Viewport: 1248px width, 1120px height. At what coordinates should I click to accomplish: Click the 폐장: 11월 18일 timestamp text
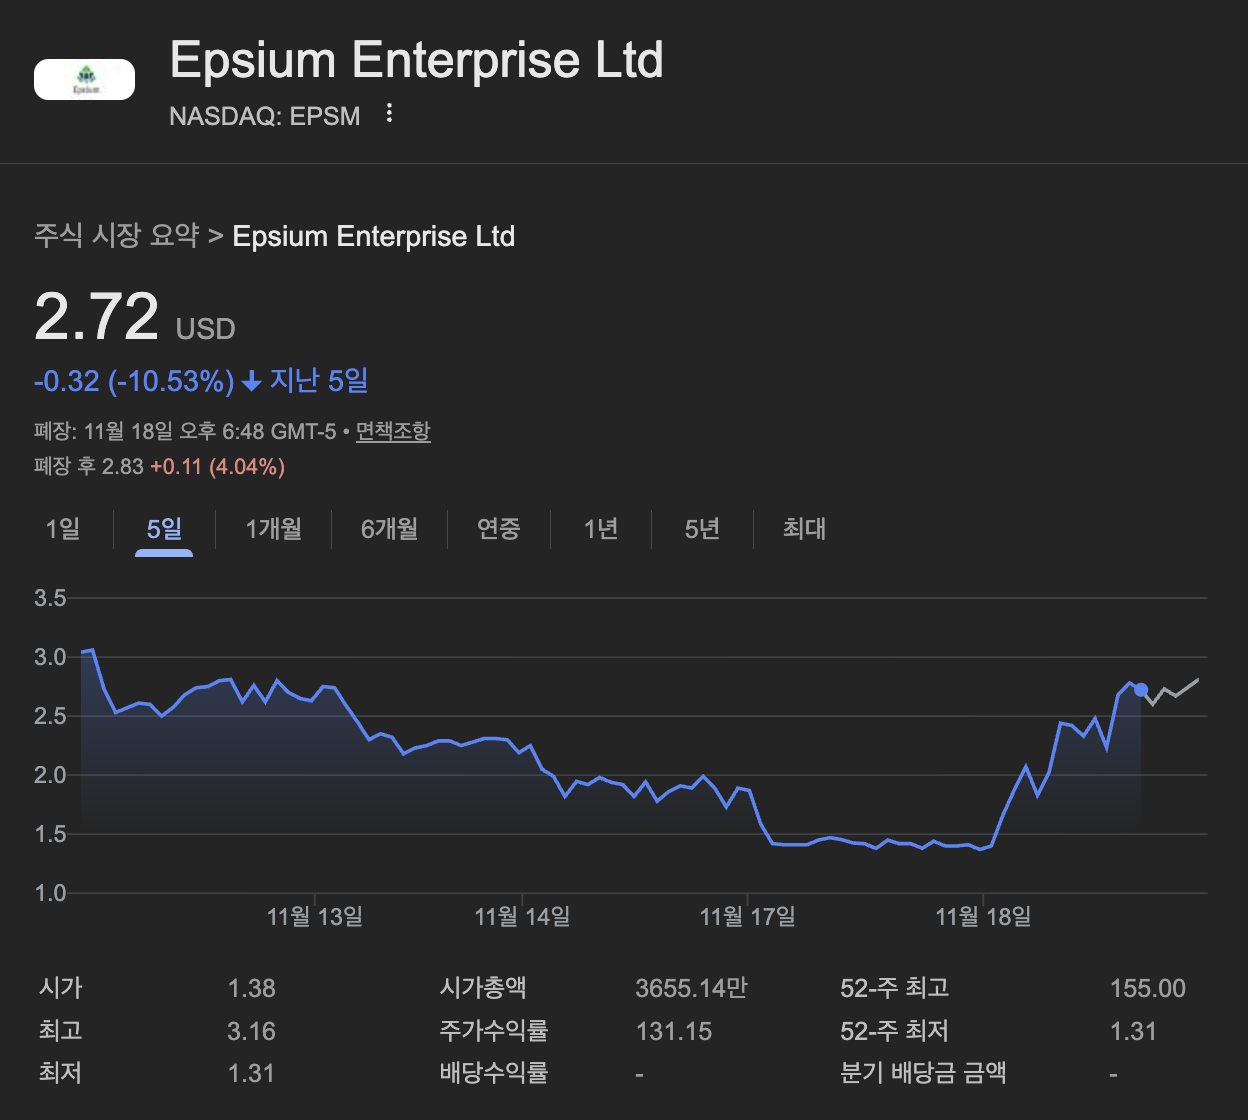184,432
